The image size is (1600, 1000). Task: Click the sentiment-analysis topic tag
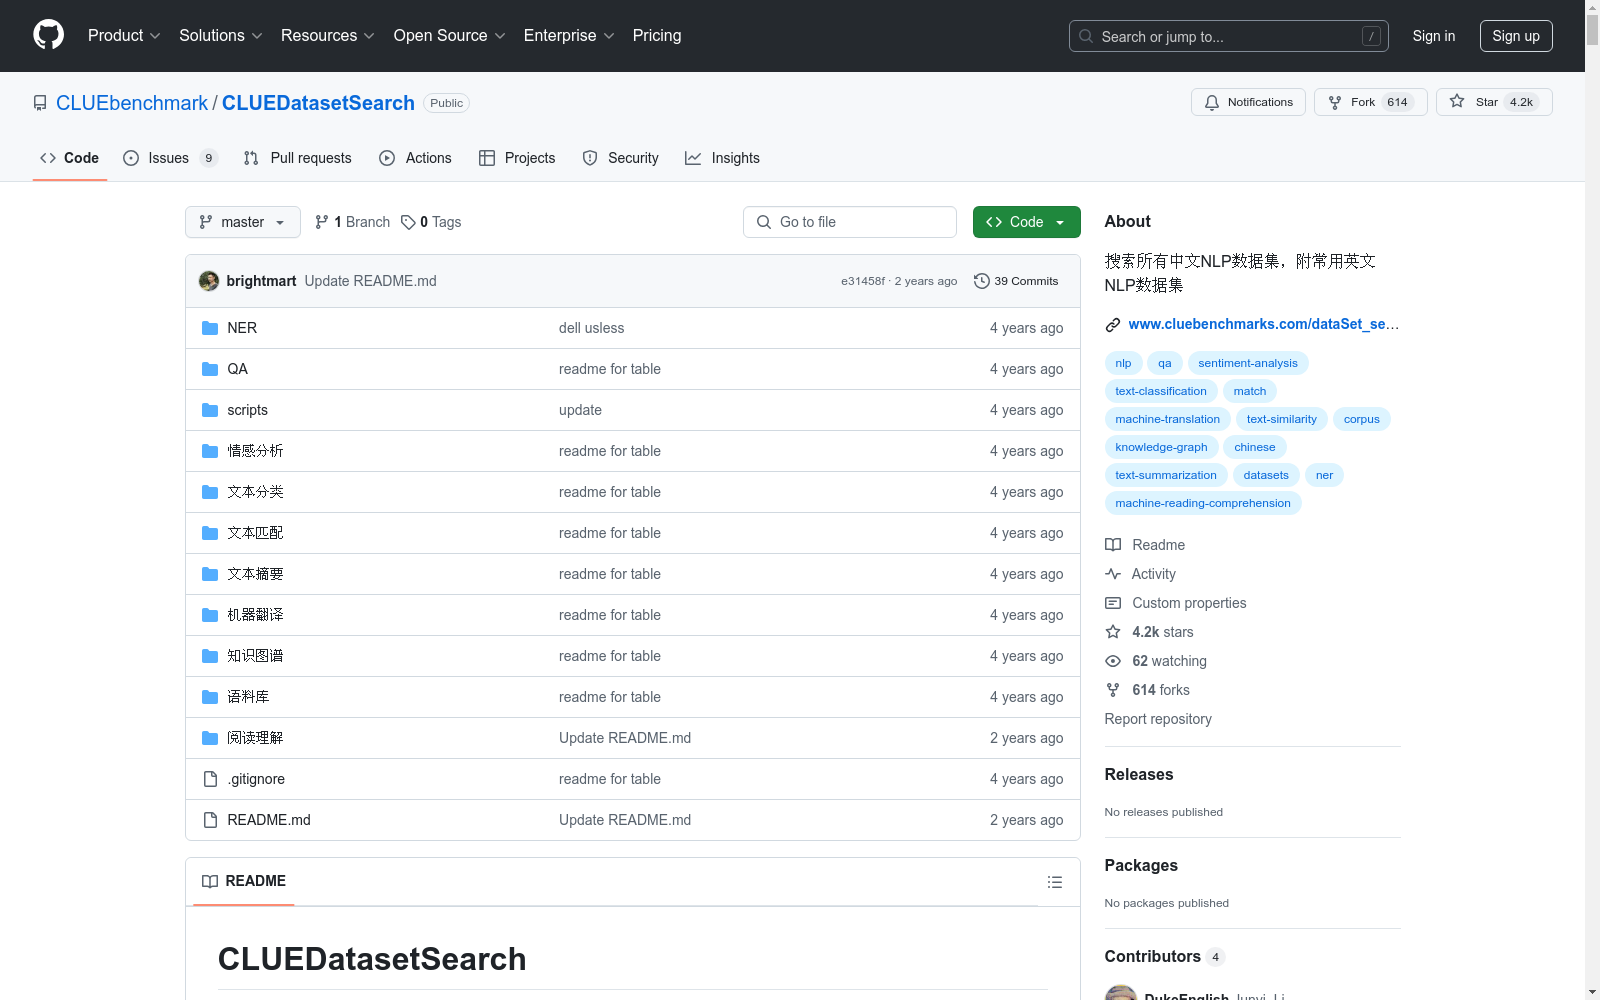tap(1248, 363)
